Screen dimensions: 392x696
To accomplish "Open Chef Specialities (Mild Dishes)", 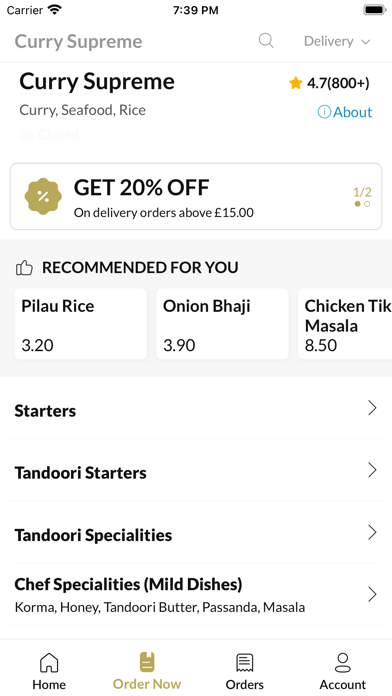I will [196, 595].
